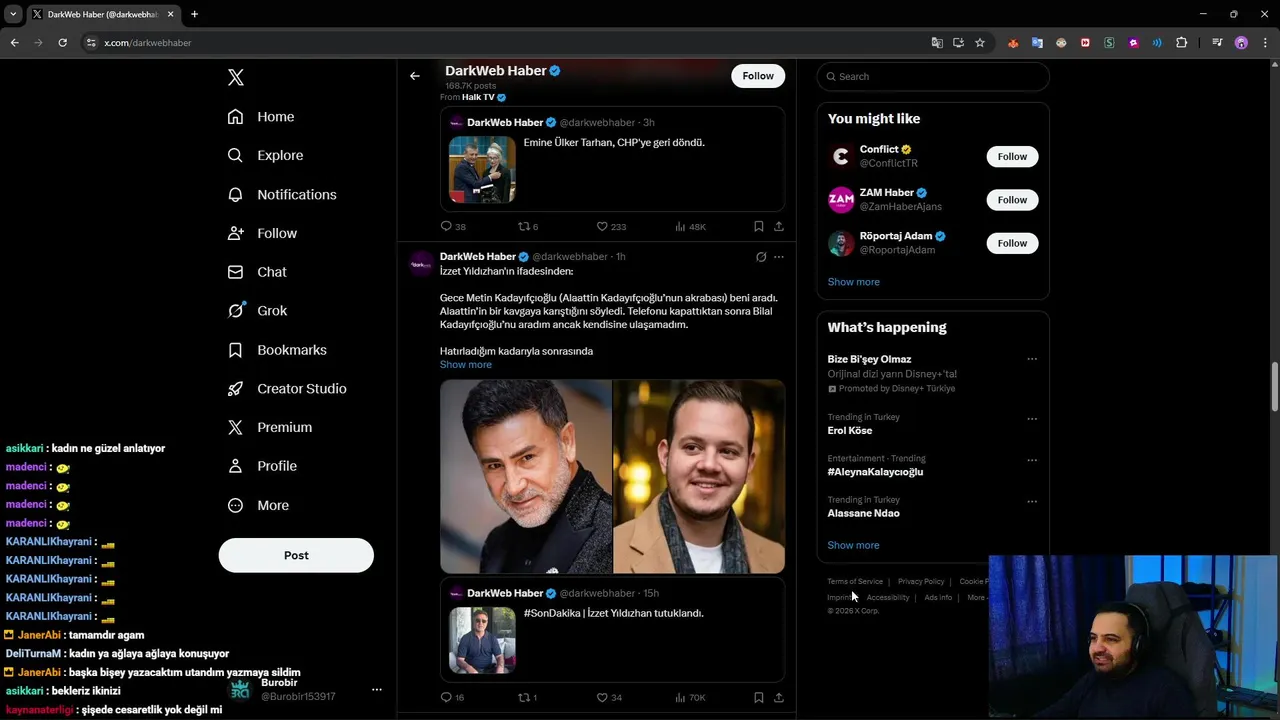Open Grok
Viewport: 1280px width, 720px height.
[257, 311]
